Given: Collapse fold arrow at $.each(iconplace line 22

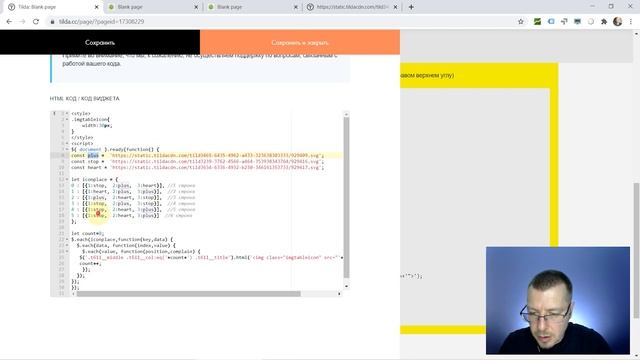Looking at the screenshot, I should (67, 240).
